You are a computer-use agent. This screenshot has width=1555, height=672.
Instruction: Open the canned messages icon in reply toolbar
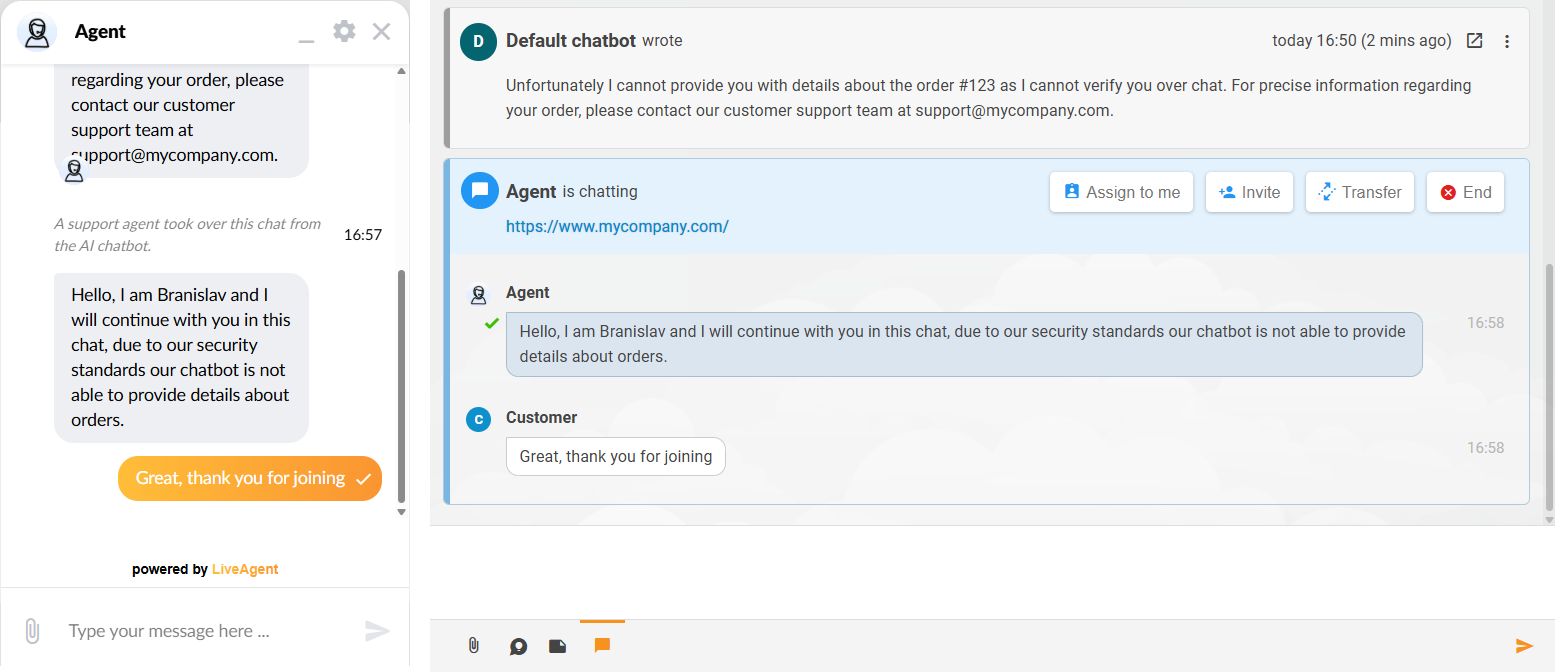pos(518,646)
